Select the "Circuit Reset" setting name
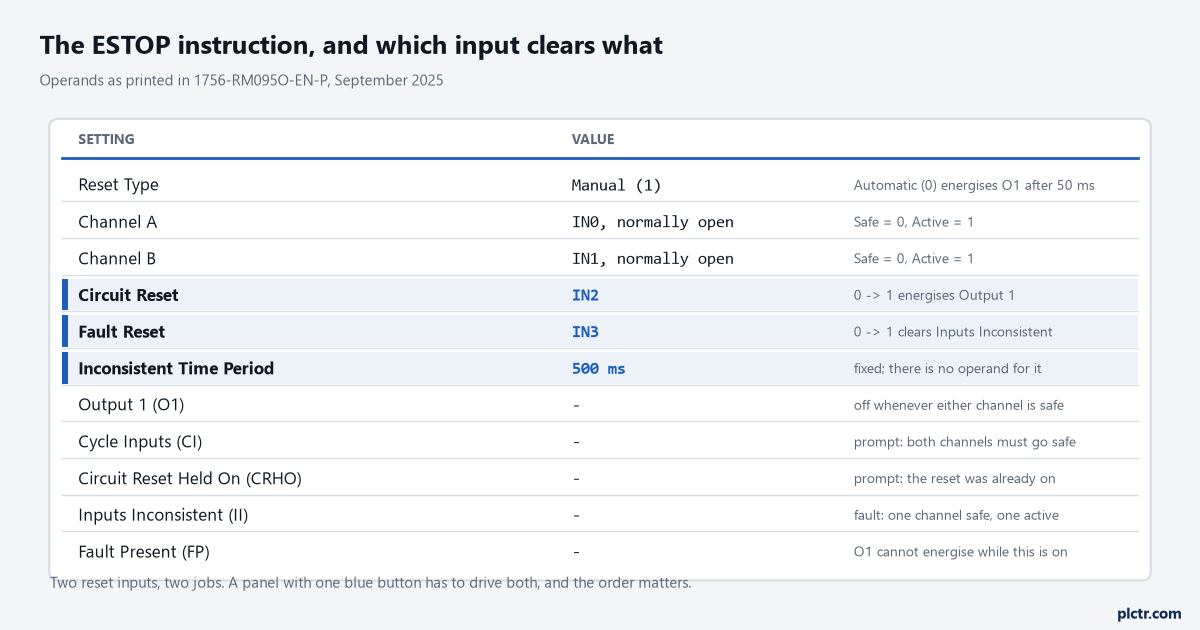 coord(128,295)
